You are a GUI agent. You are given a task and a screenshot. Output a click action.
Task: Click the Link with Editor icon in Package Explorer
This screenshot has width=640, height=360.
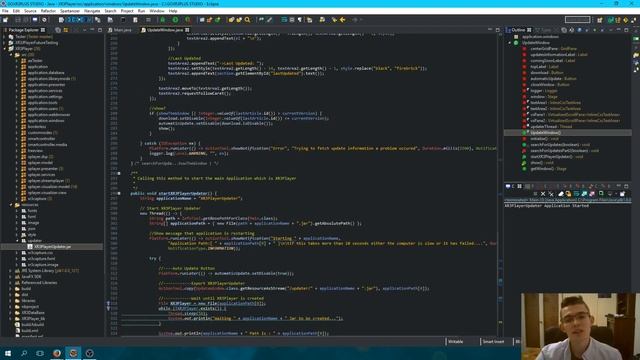click(66, 30)
